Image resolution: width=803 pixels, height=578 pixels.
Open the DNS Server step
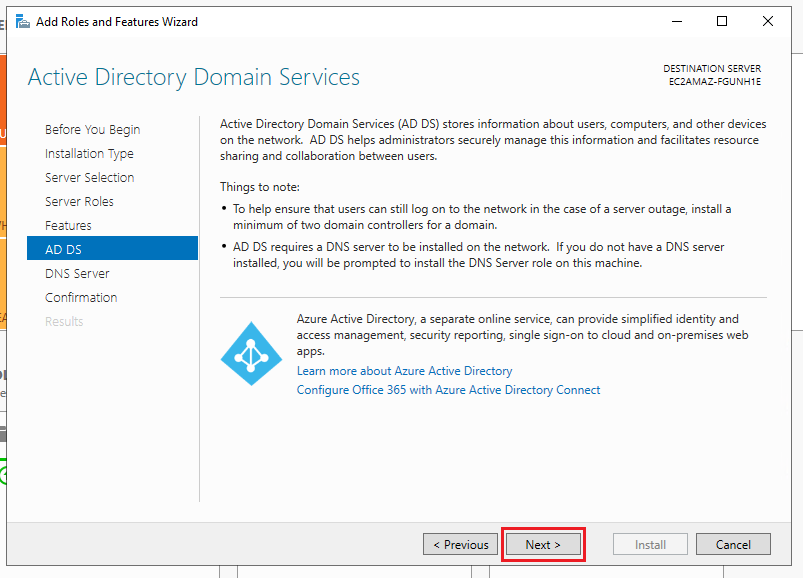pos(77,274)
